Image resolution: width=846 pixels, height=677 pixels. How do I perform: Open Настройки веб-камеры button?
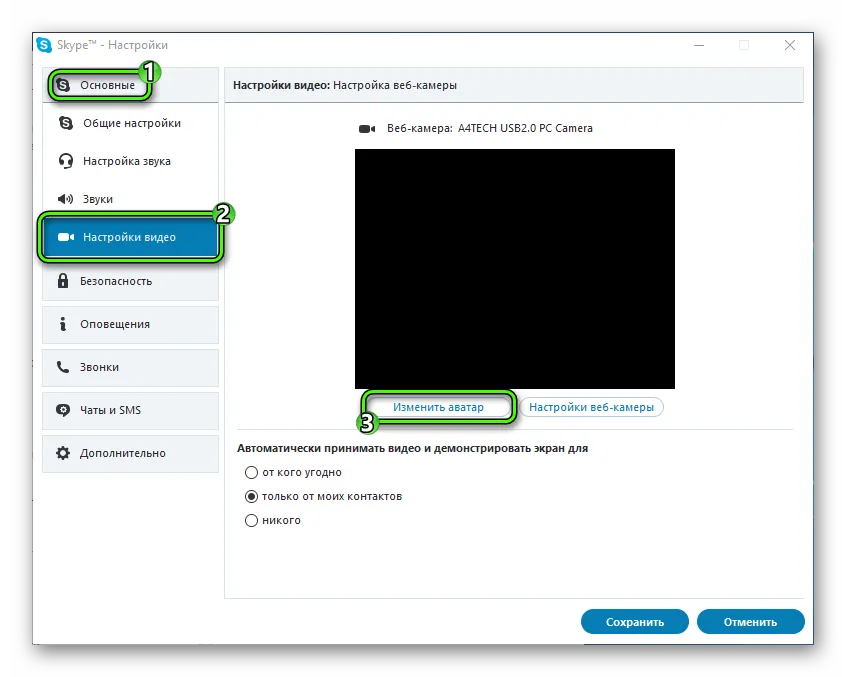(x=591, y=407)
